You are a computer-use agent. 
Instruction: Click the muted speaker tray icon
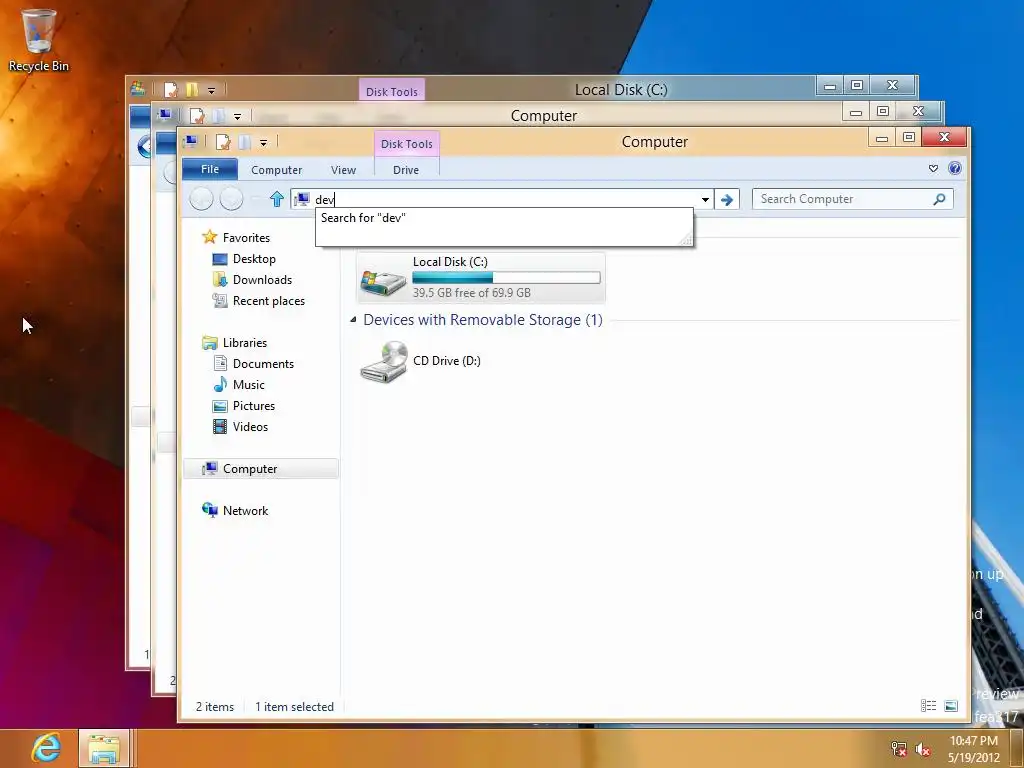click(923, 749)
